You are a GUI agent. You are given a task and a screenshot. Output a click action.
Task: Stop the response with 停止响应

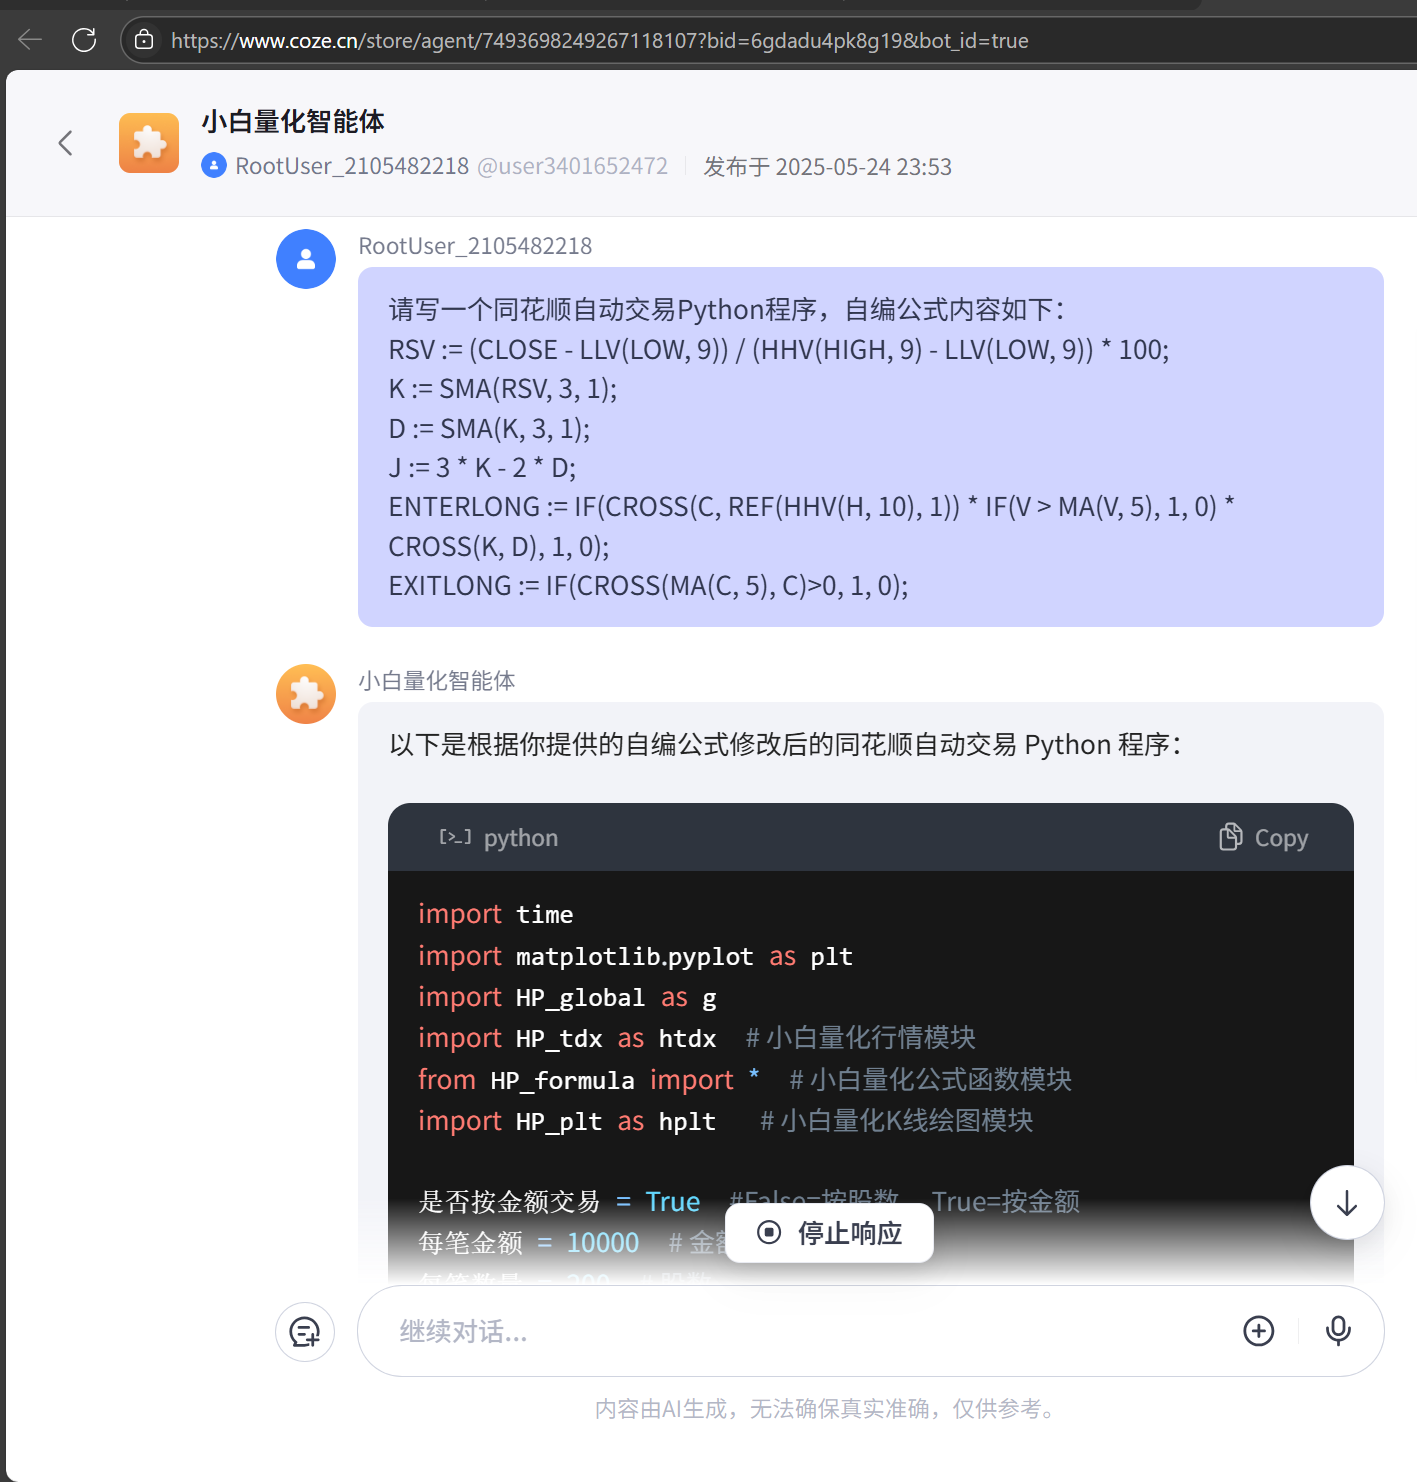829,1233
